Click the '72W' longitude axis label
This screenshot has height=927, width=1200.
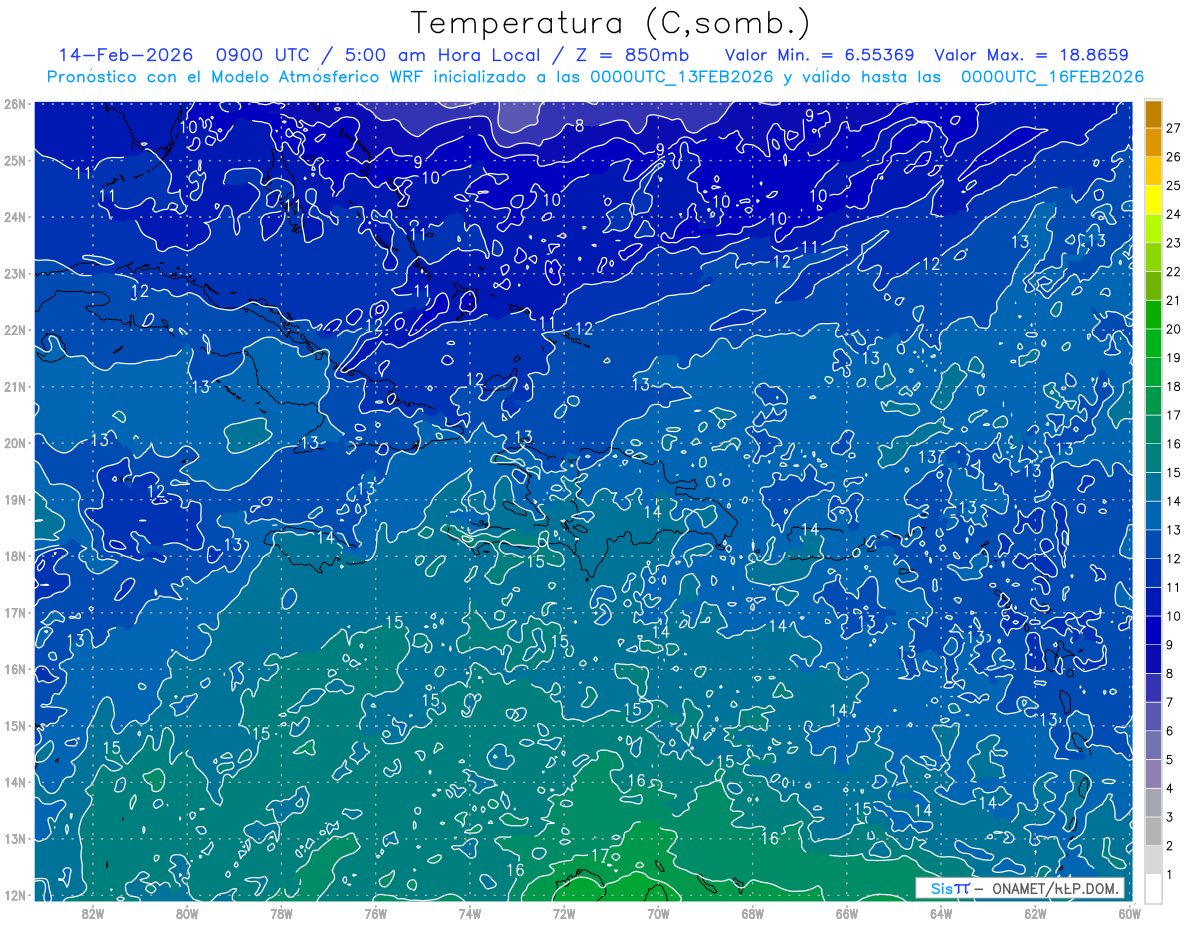tap(564, 913)
